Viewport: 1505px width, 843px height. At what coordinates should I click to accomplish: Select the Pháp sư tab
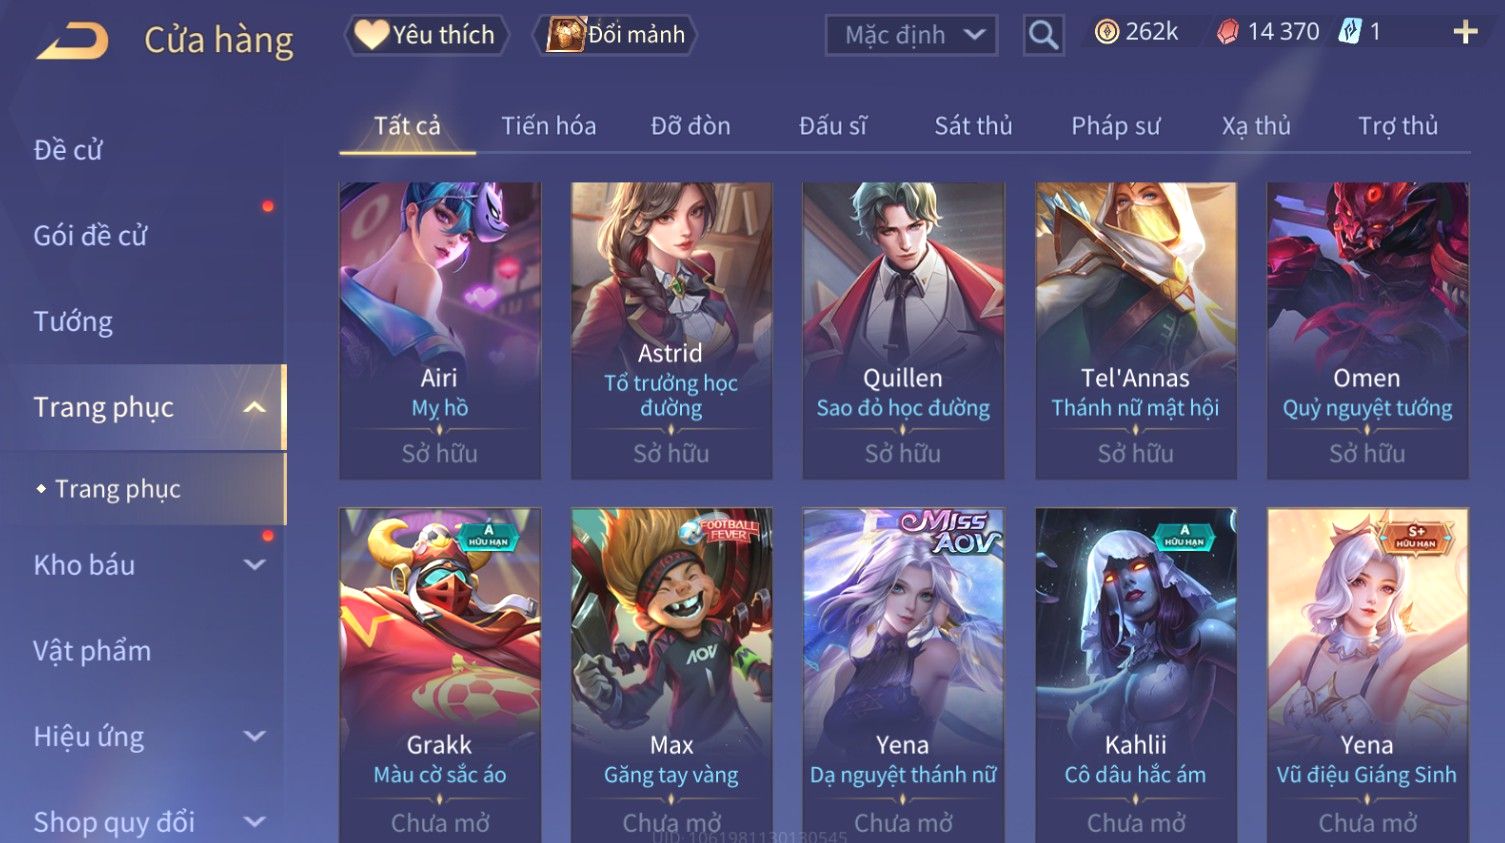[1115, 126]
